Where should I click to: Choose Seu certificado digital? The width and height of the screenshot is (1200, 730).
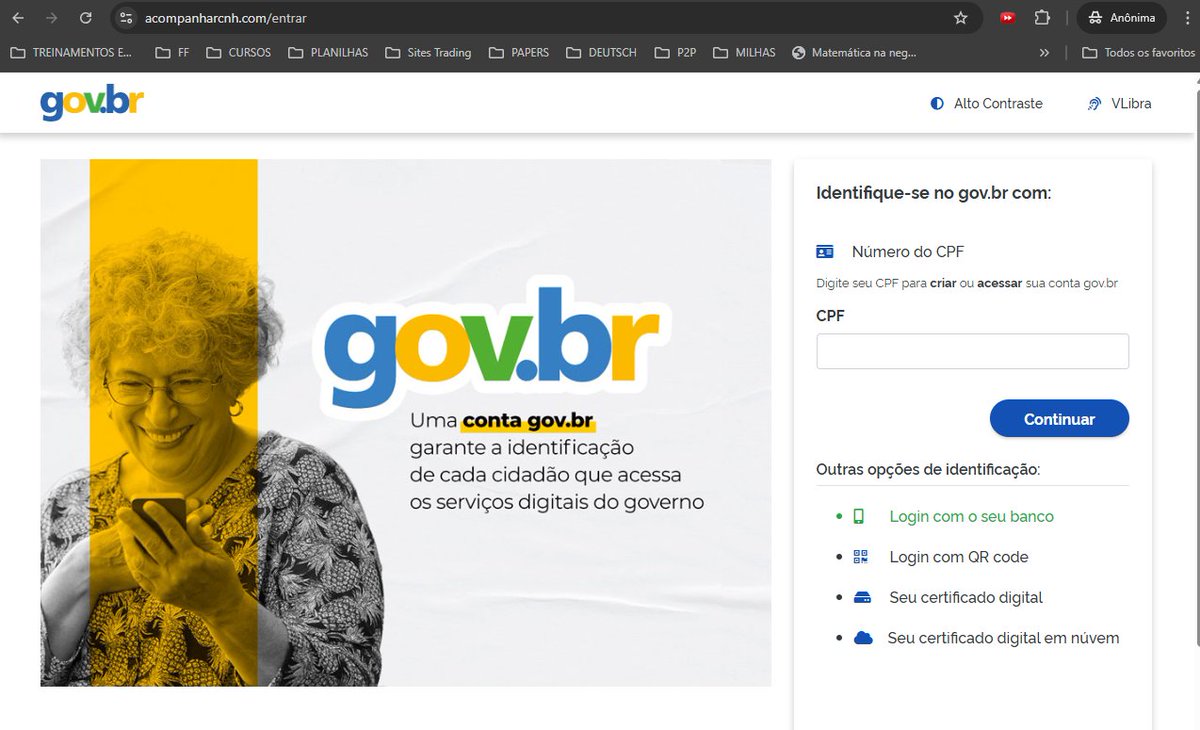click(x=966, y=597)
